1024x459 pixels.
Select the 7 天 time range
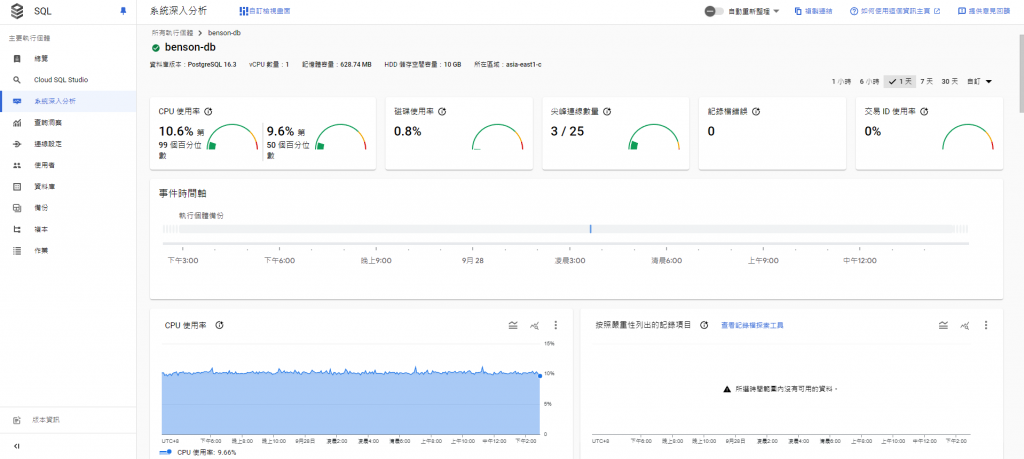coord(926,82)
